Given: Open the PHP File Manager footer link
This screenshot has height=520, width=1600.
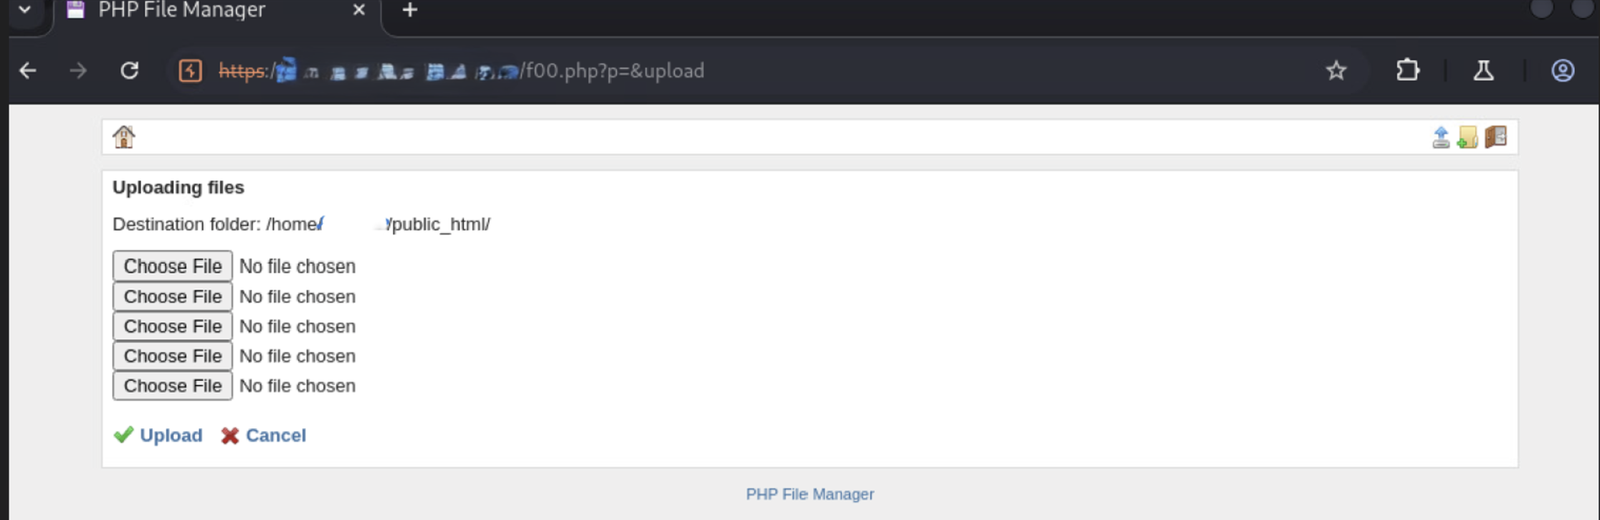Looking at the screenshot, I should point(810,494).
